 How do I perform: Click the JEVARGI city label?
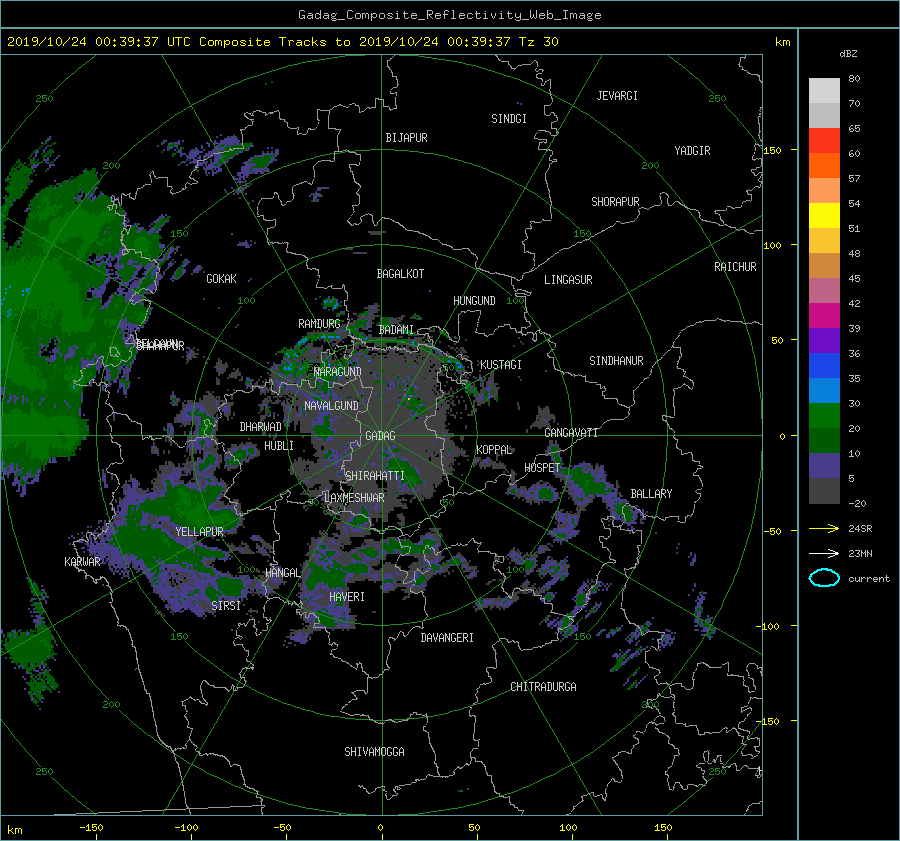click(617, 96)
